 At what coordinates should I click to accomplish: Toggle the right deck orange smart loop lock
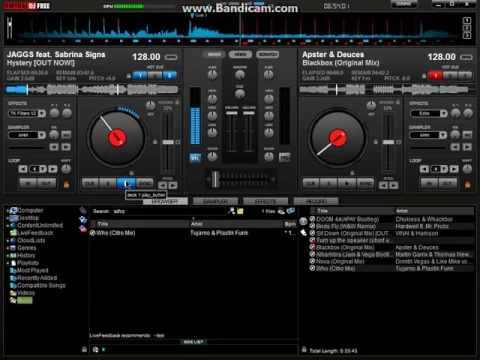[x=468, y=184]
